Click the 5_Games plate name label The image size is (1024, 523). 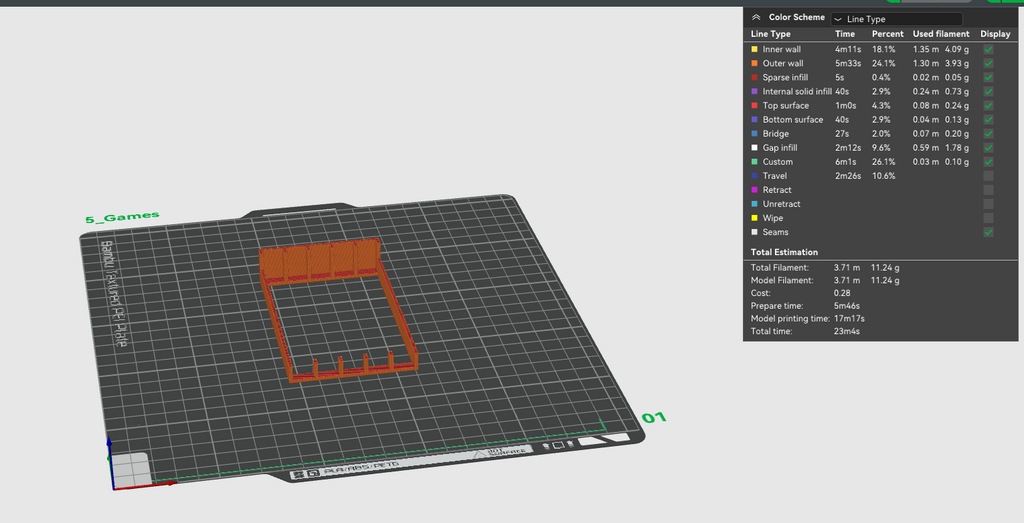tap(122, 217)
